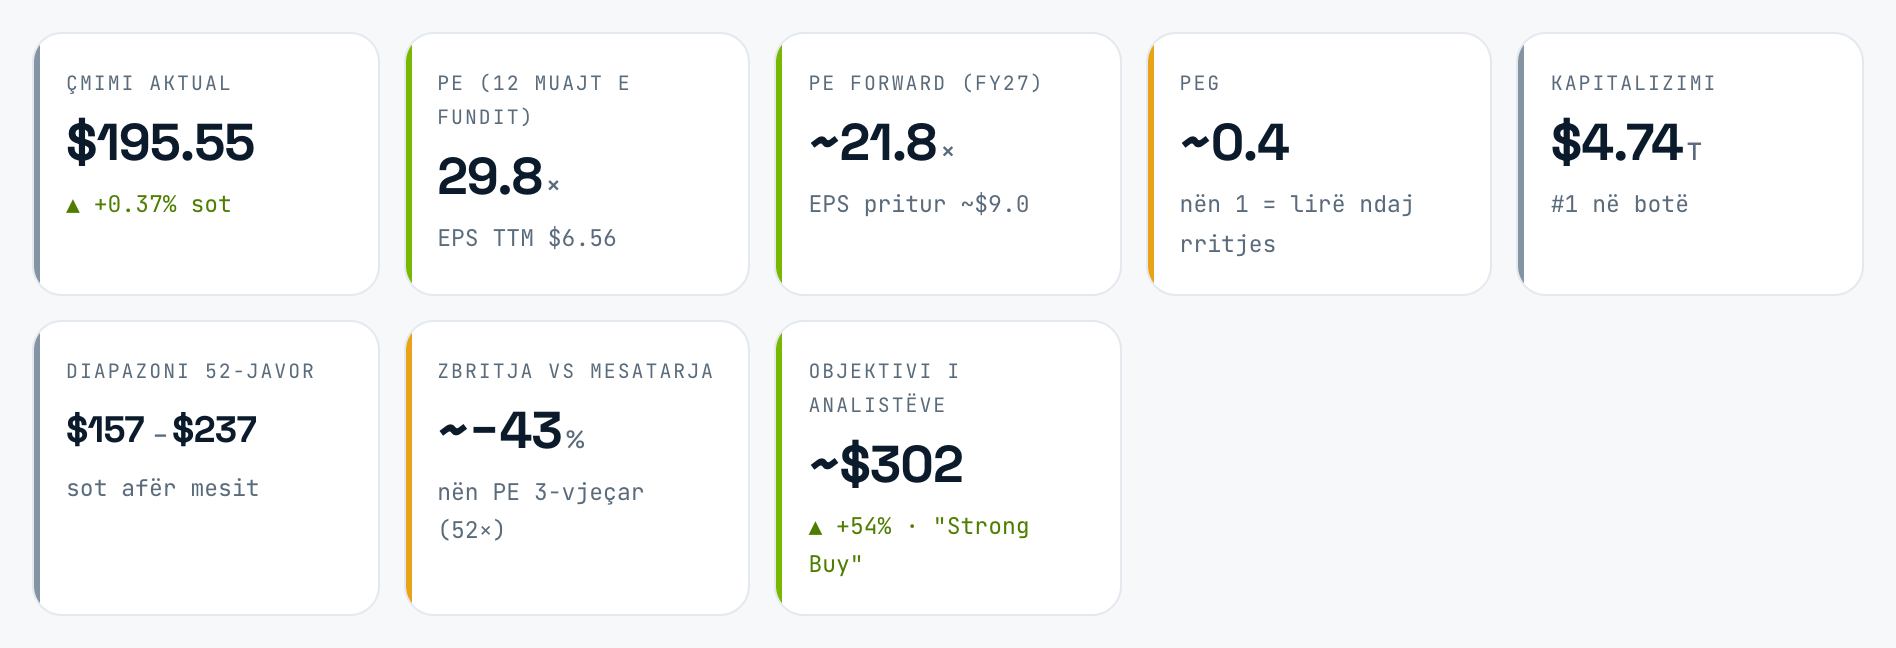The height and width of the screenshot is (648, 1896).
Task: Open the ZBRITJA VS MESATARJA card
Action: (577, 468)
